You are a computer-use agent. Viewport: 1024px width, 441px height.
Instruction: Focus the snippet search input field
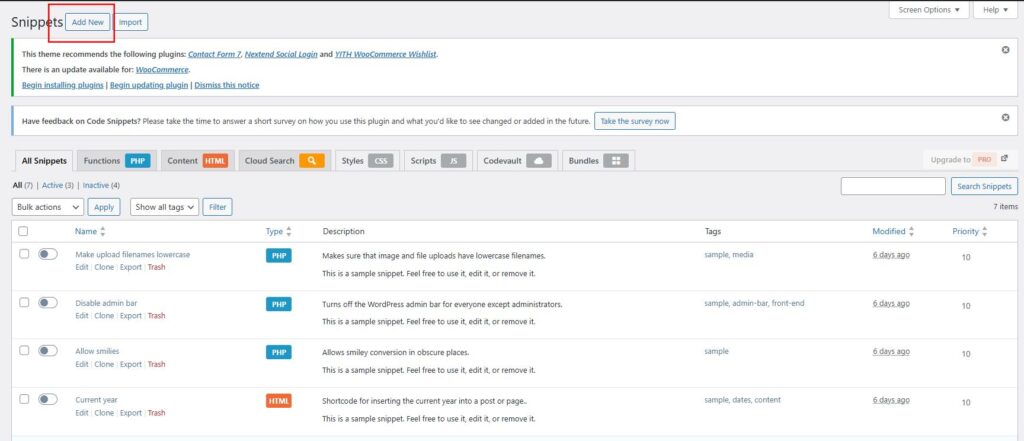click(x=893, y=186)
